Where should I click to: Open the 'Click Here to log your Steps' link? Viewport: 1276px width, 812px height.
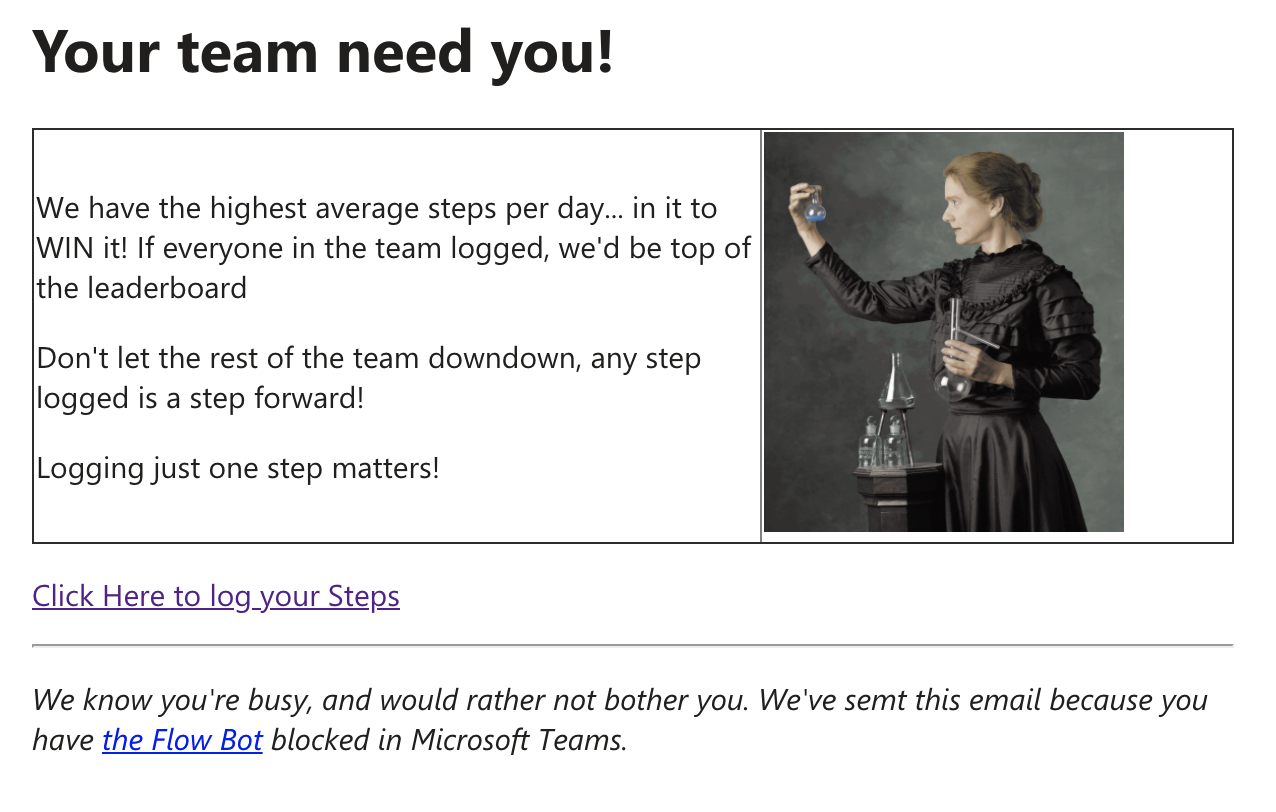click(x=216, y=596)
